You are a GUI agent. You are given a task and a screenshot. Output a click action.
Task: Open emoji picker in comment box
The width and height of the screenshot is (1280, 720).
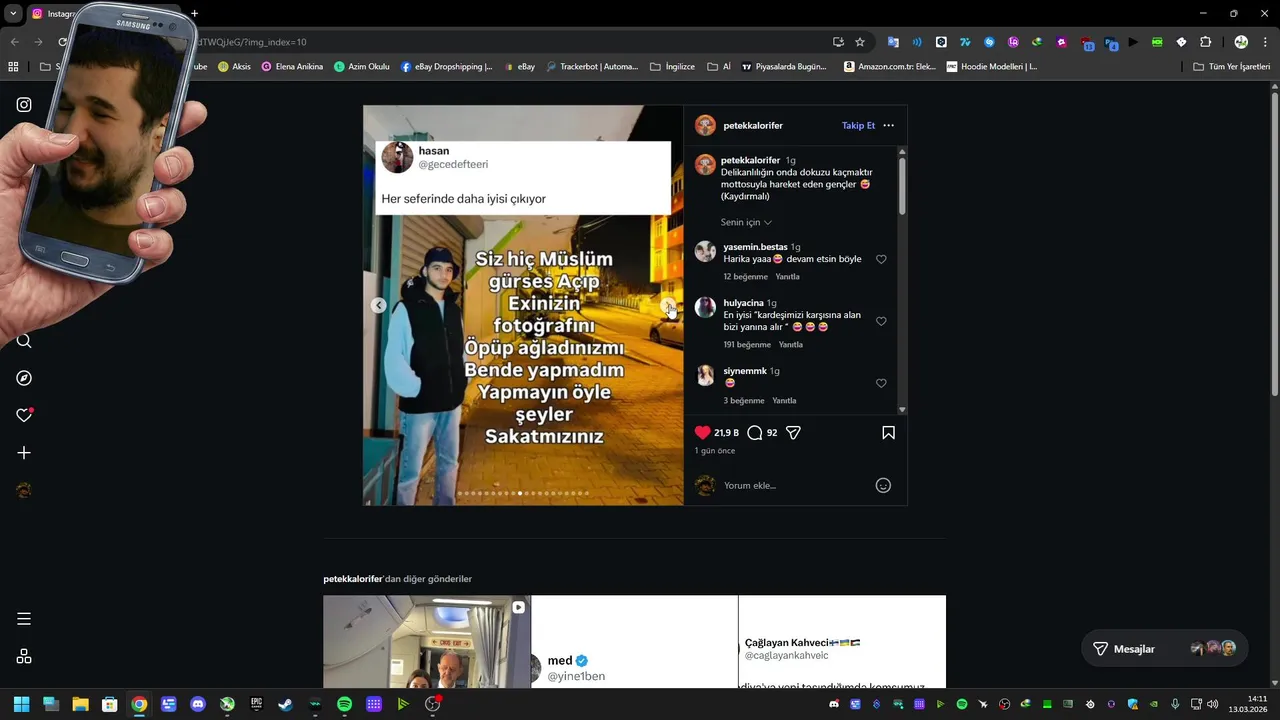coord(883,485)
